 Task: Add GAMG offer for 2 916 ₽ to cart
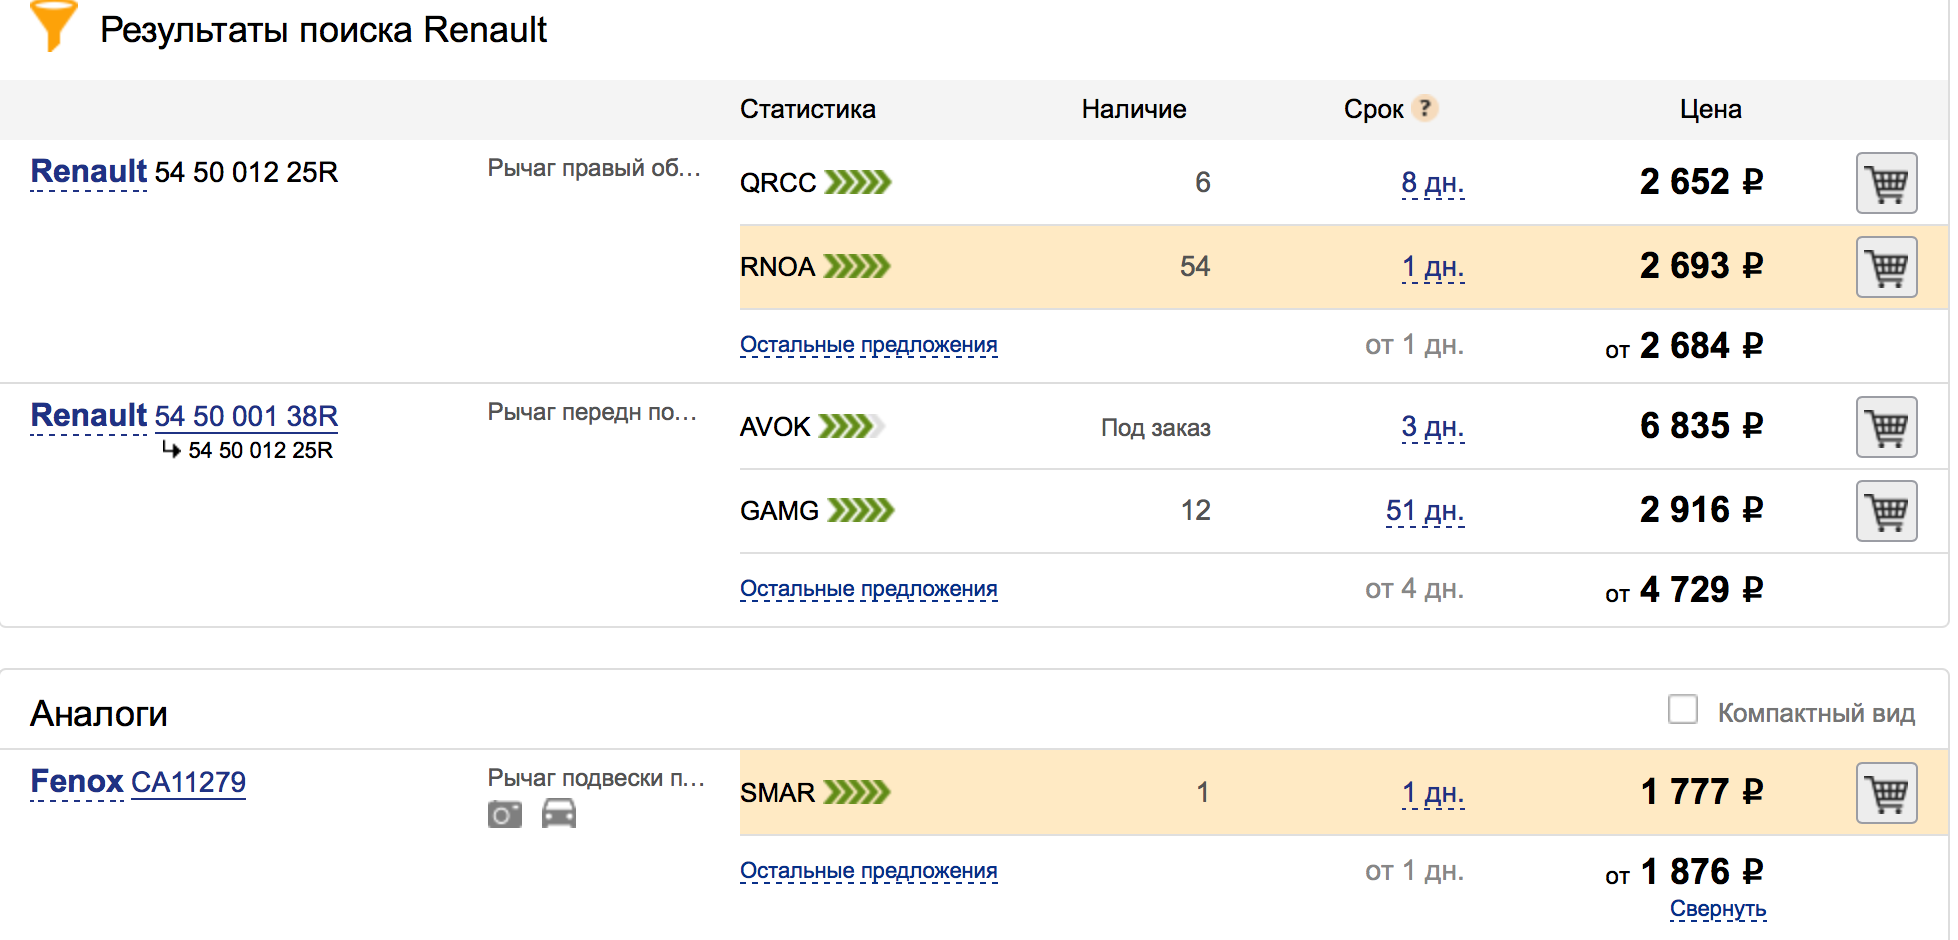click(x=1885, y=511)
